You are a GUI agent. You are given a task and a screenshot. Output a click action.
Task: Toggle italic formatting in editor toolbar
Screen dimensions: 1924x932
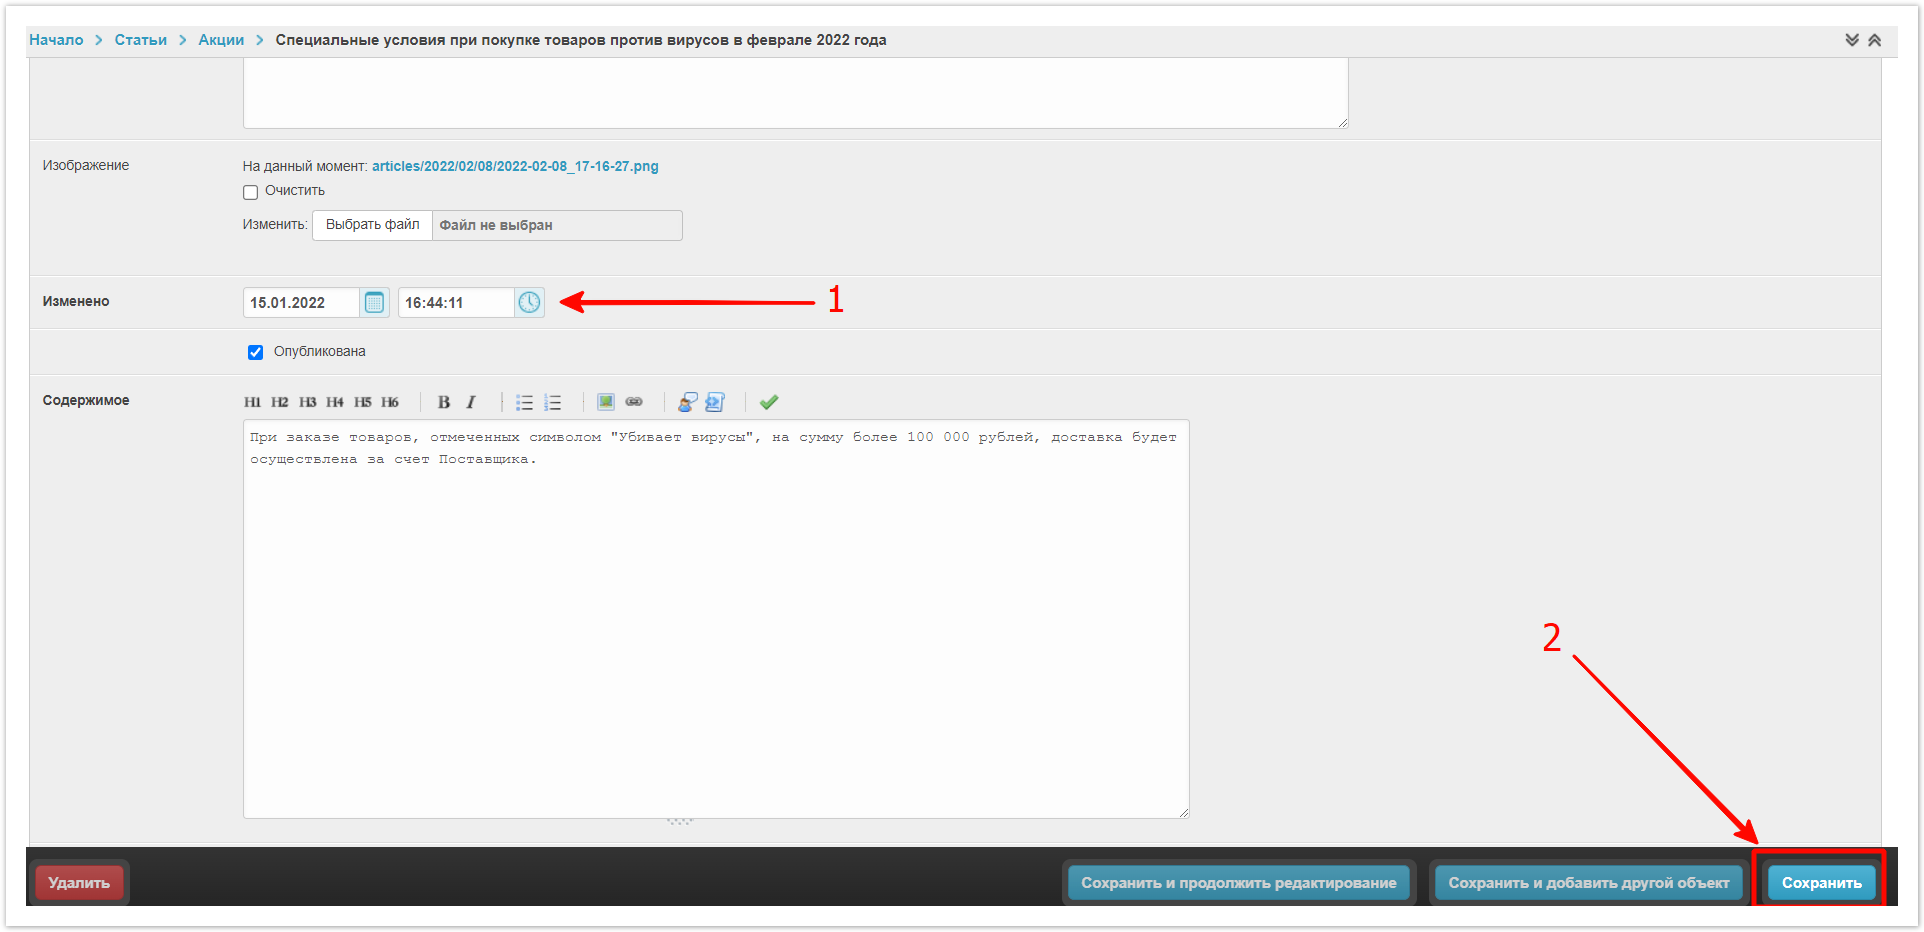tap(470, 402)
